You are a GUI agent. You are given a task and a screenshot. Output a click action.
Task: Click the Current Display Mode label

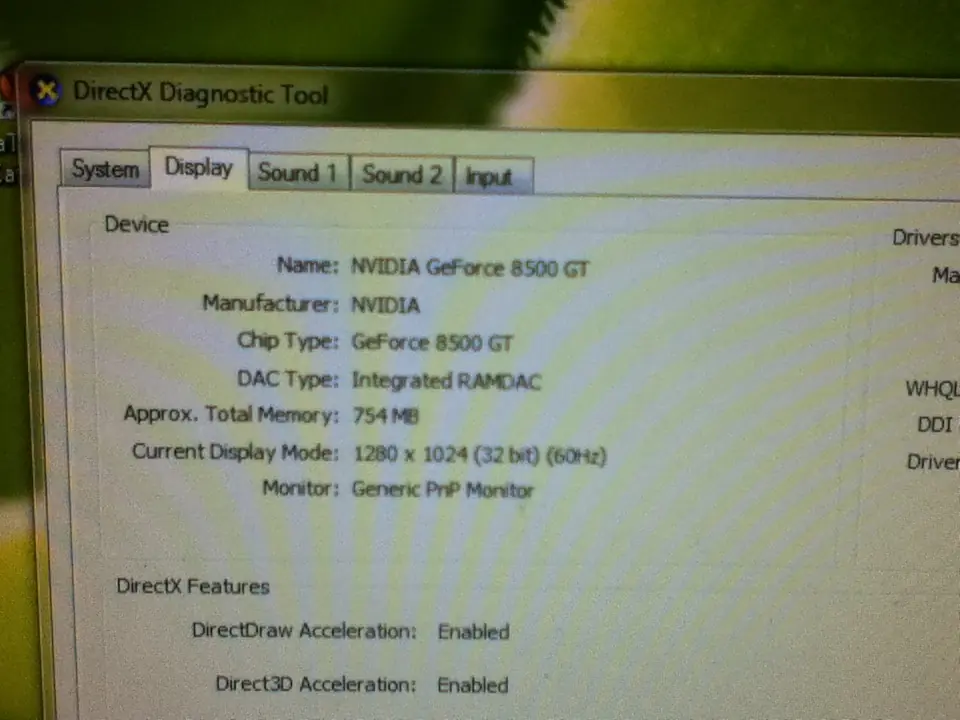tap(235, 452)
